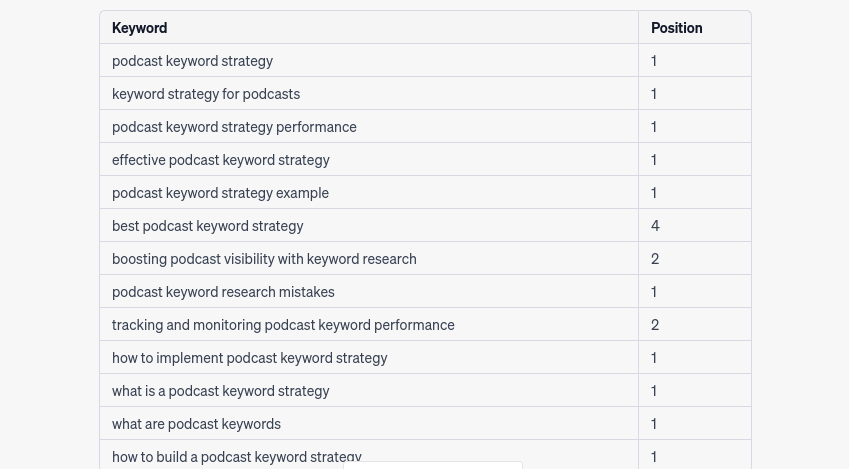Click 'podcast keyword strategy example' row

[x=425, y=193]
